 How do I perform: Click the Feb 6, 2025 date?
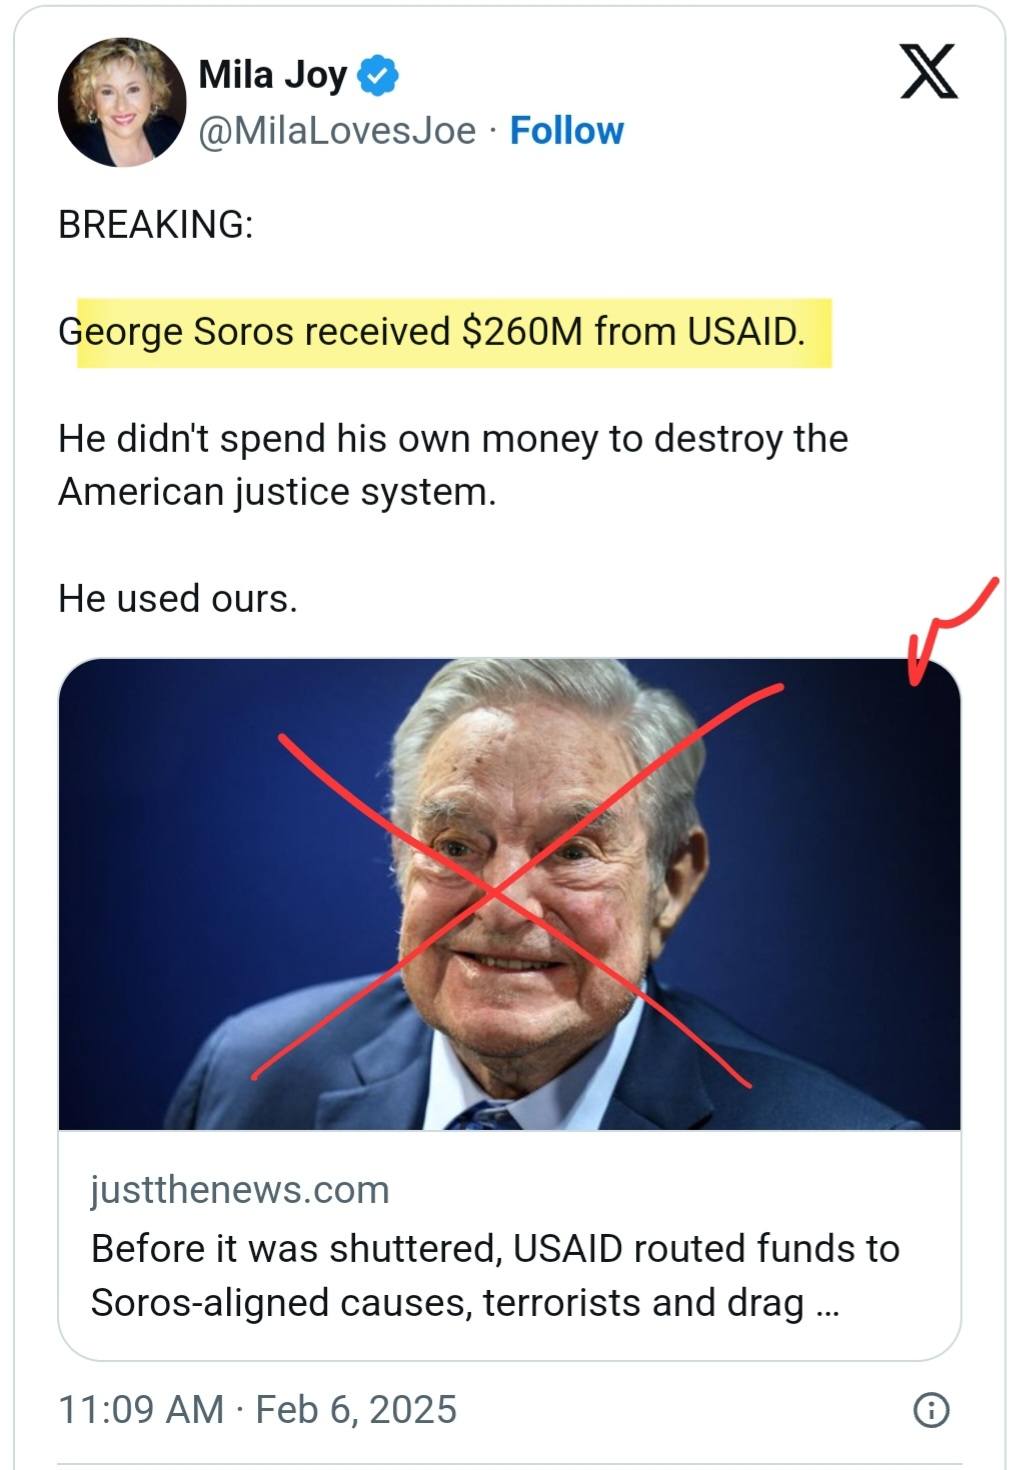(356, 1410)
